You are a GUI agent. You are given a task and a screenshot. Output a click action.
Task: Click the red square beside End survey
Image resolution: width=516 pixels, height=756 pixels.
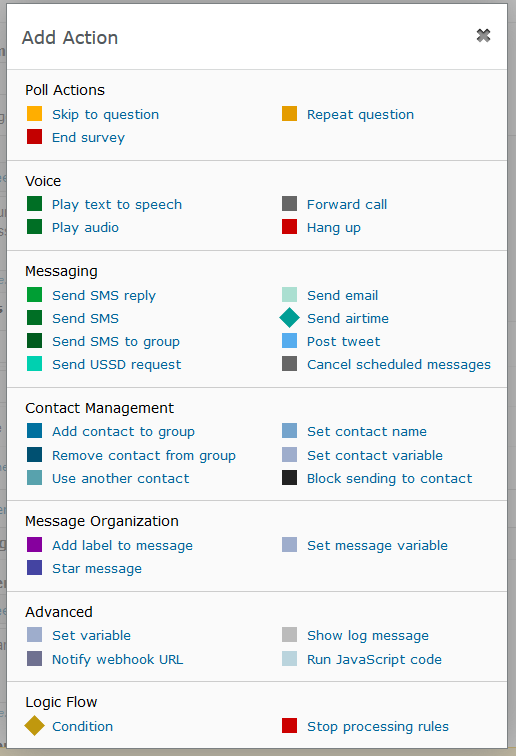point(34,137)
